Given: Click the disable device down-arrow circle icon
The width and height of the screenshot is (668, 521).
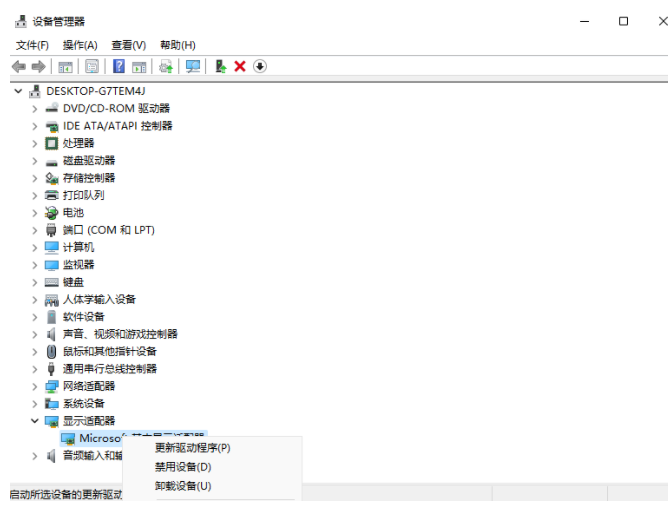Looking at the screenshot, I should (x=260, y=66).
